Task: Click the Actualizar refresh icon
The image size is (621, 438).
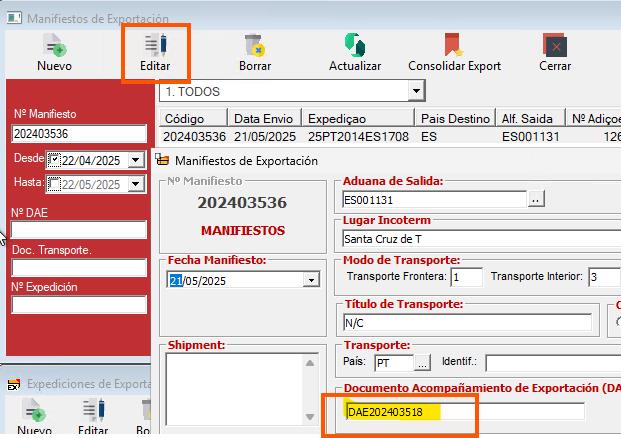Action: click(354, 45)
